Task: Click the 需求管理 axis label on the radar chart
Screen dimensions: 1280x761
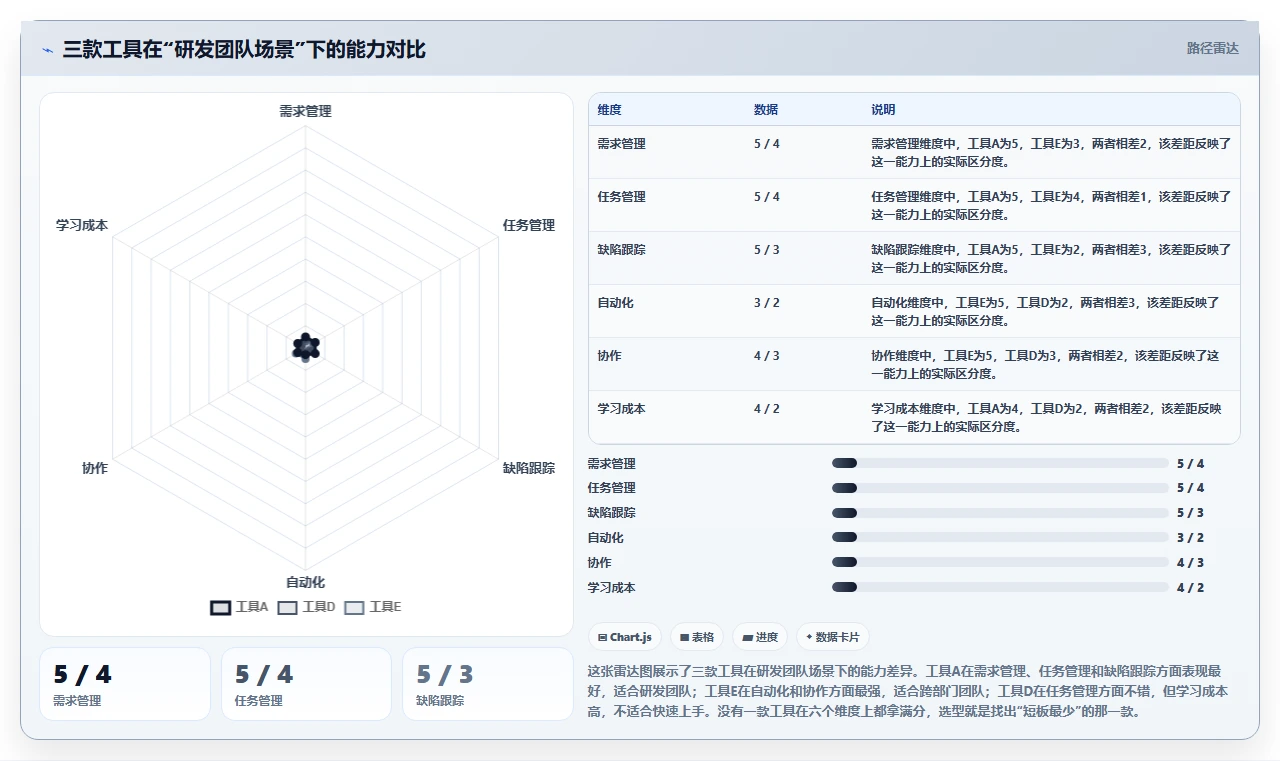Action: [x=305, y=111]
